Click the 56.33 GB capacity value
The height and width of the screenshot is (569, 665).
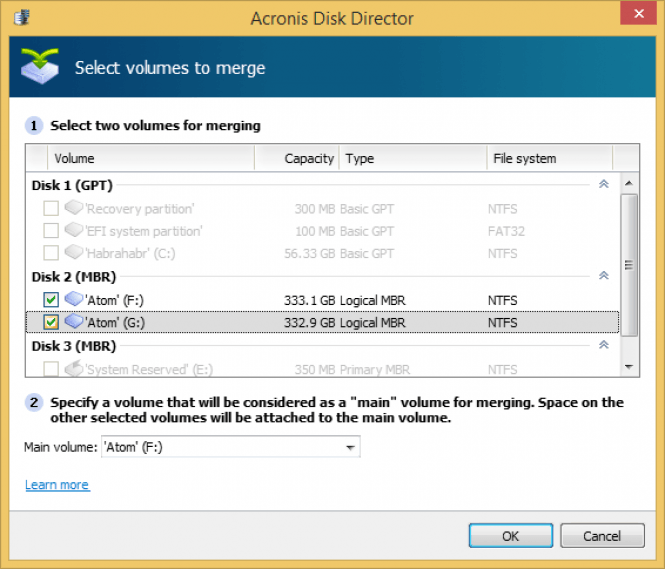click(310, 254)
